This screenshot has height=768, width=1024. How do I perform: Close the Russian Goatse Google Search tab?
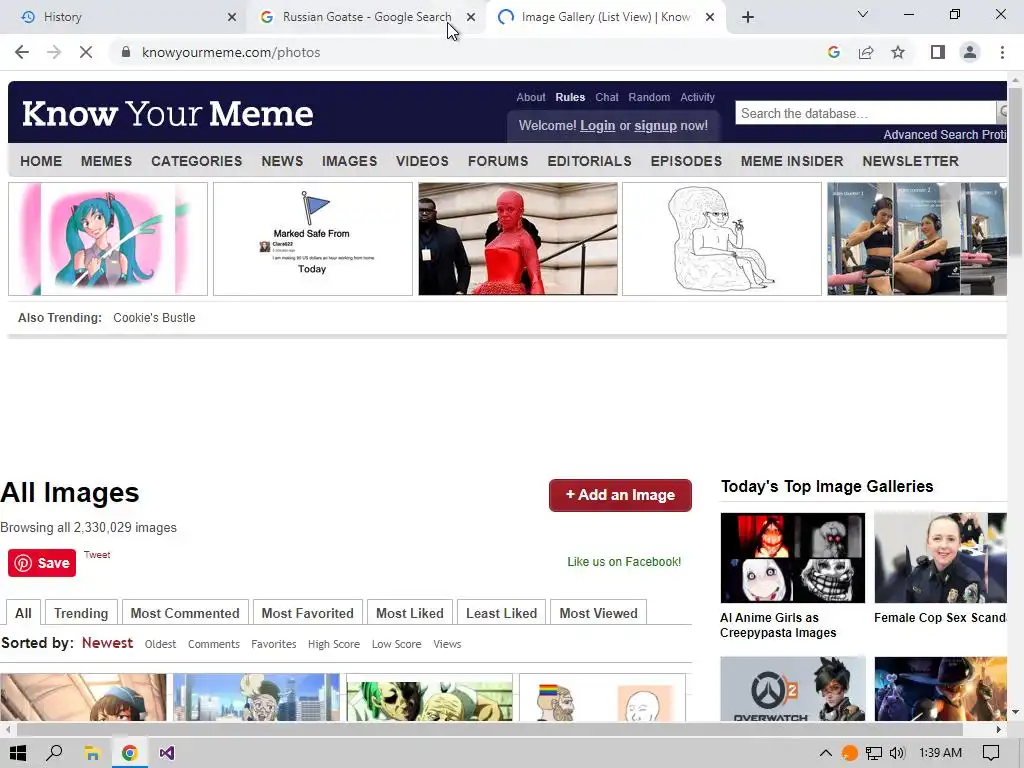click(471, 17)
